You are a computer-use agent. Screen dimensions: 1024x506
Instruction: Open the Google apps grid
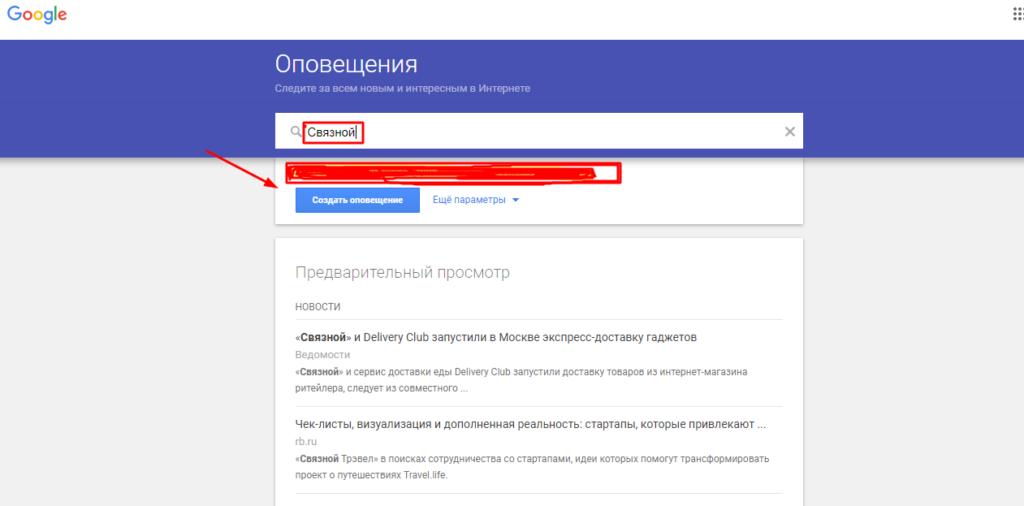point(1018,14)
